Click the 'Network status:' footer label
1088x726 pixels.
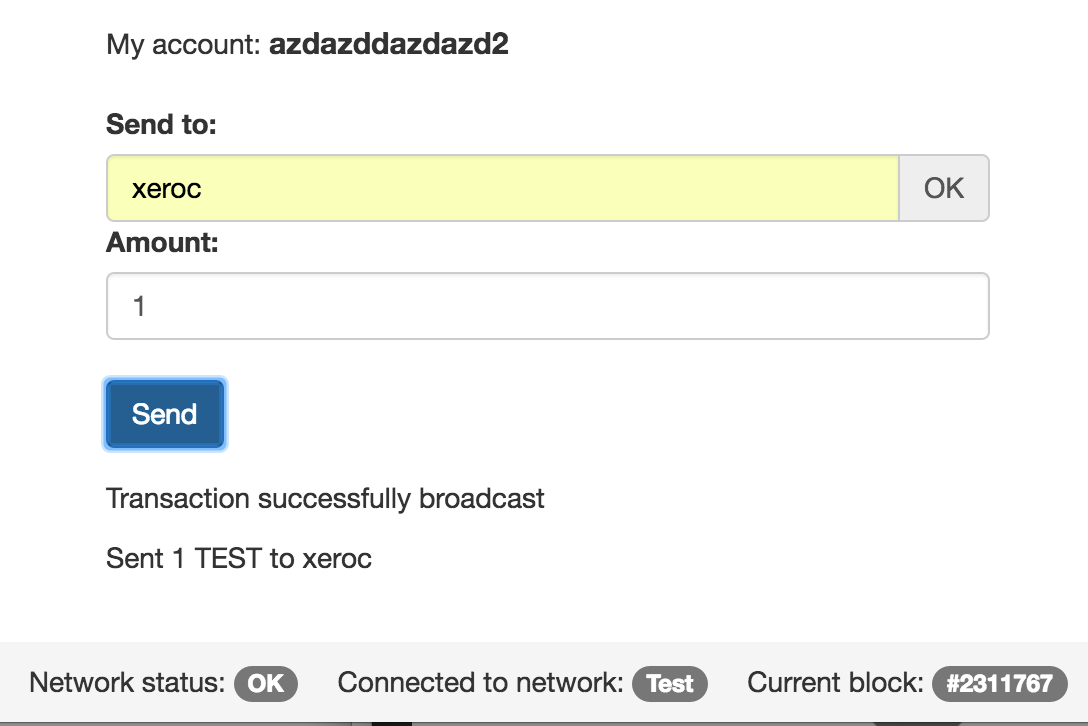click(127, 683)
